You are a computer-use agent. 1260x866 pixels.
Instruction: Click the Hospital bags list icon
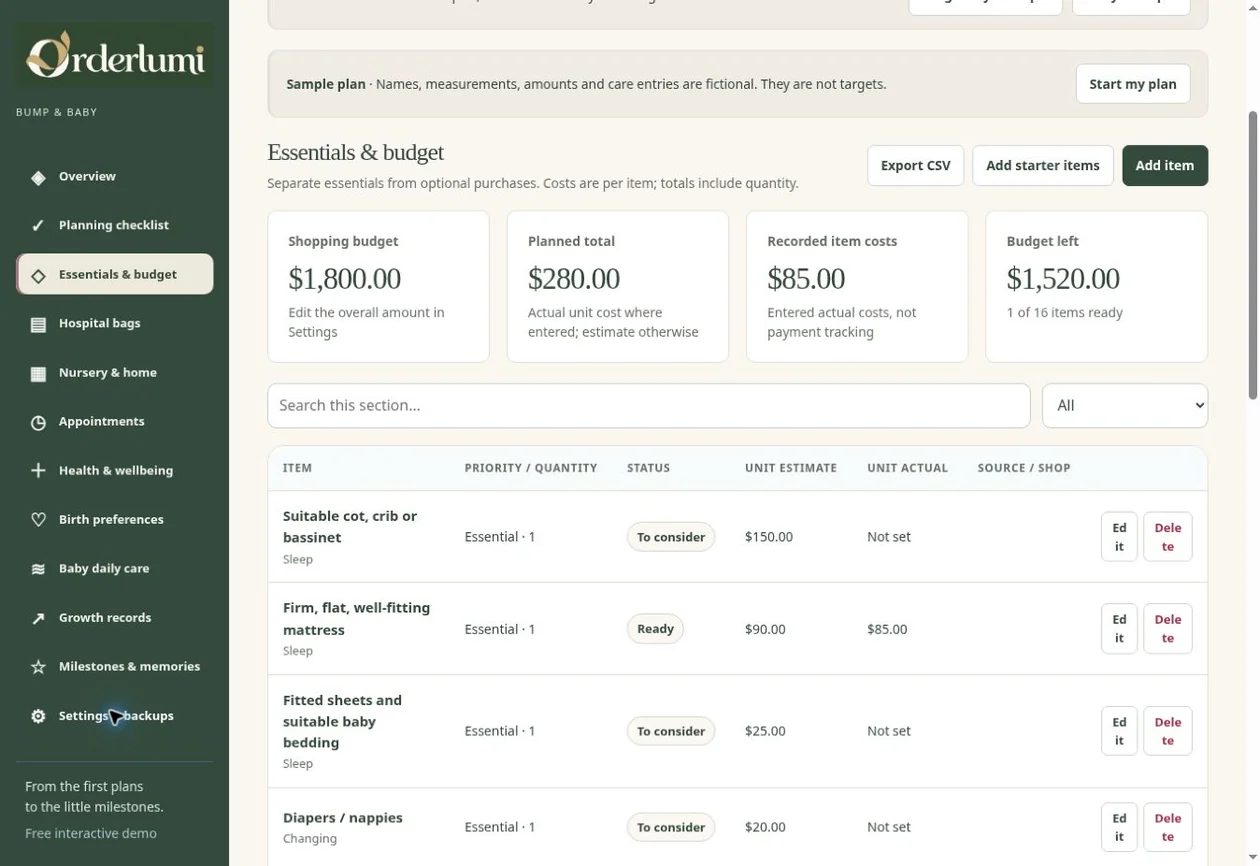tap(38, 324)
